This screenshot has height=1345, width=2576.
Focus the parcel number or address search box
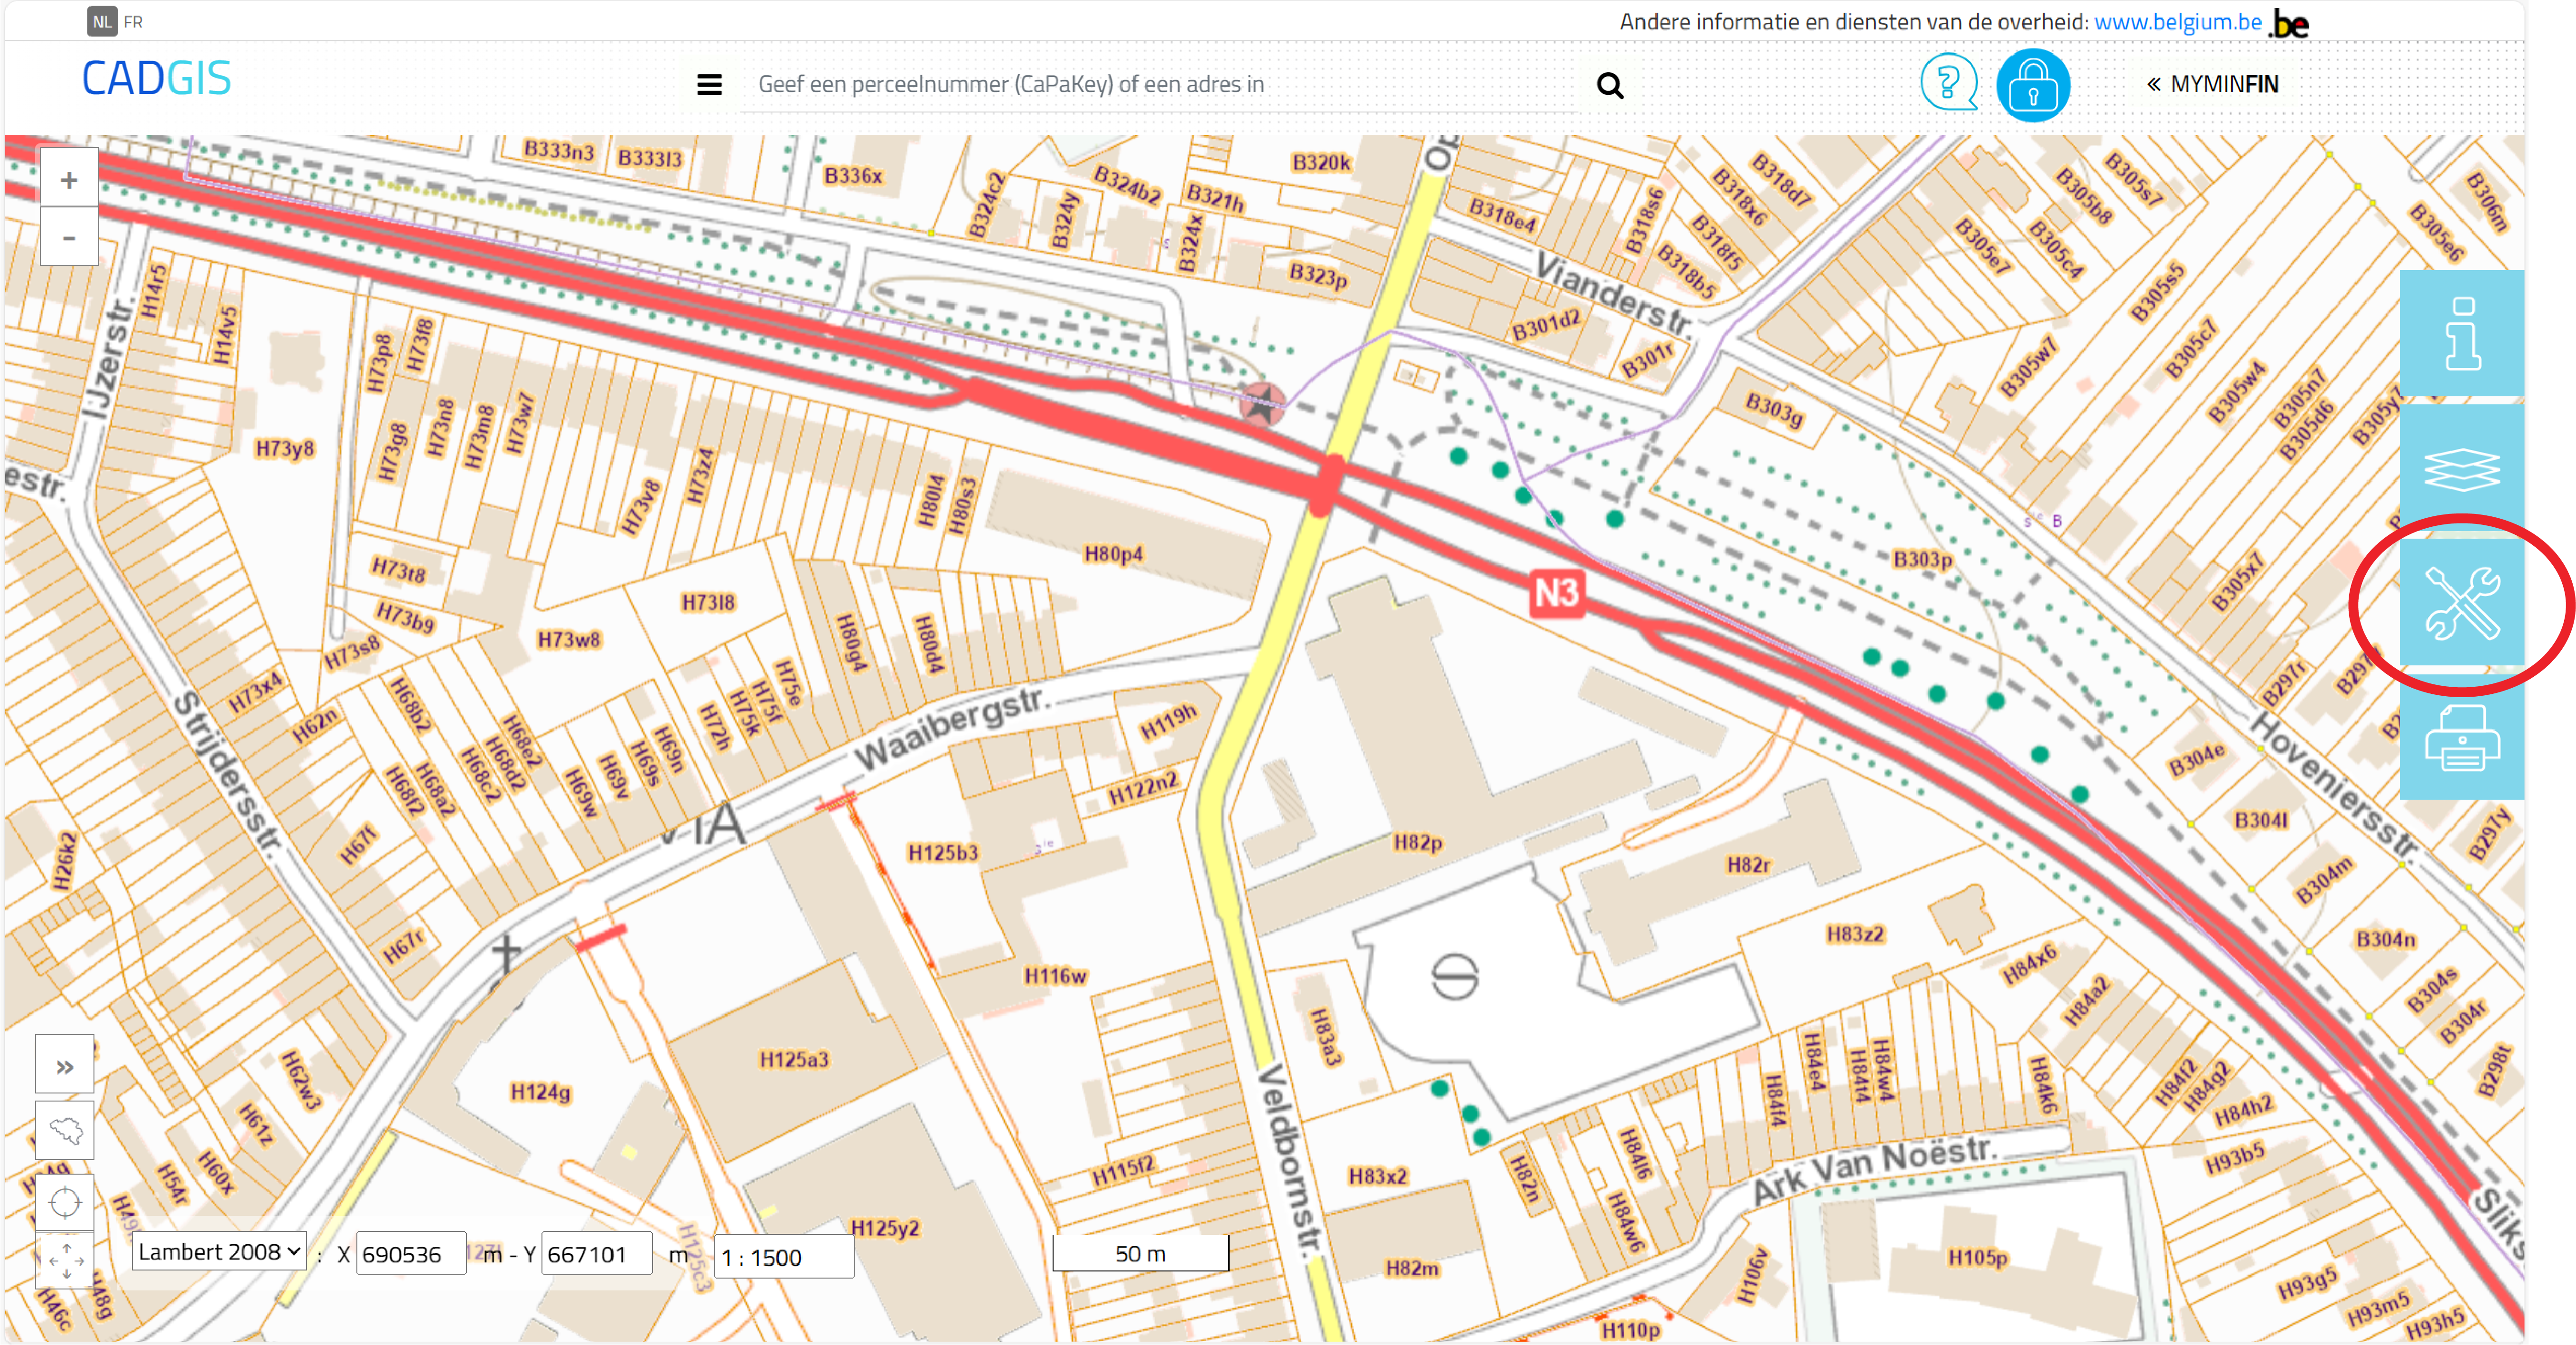(1160, 85)
